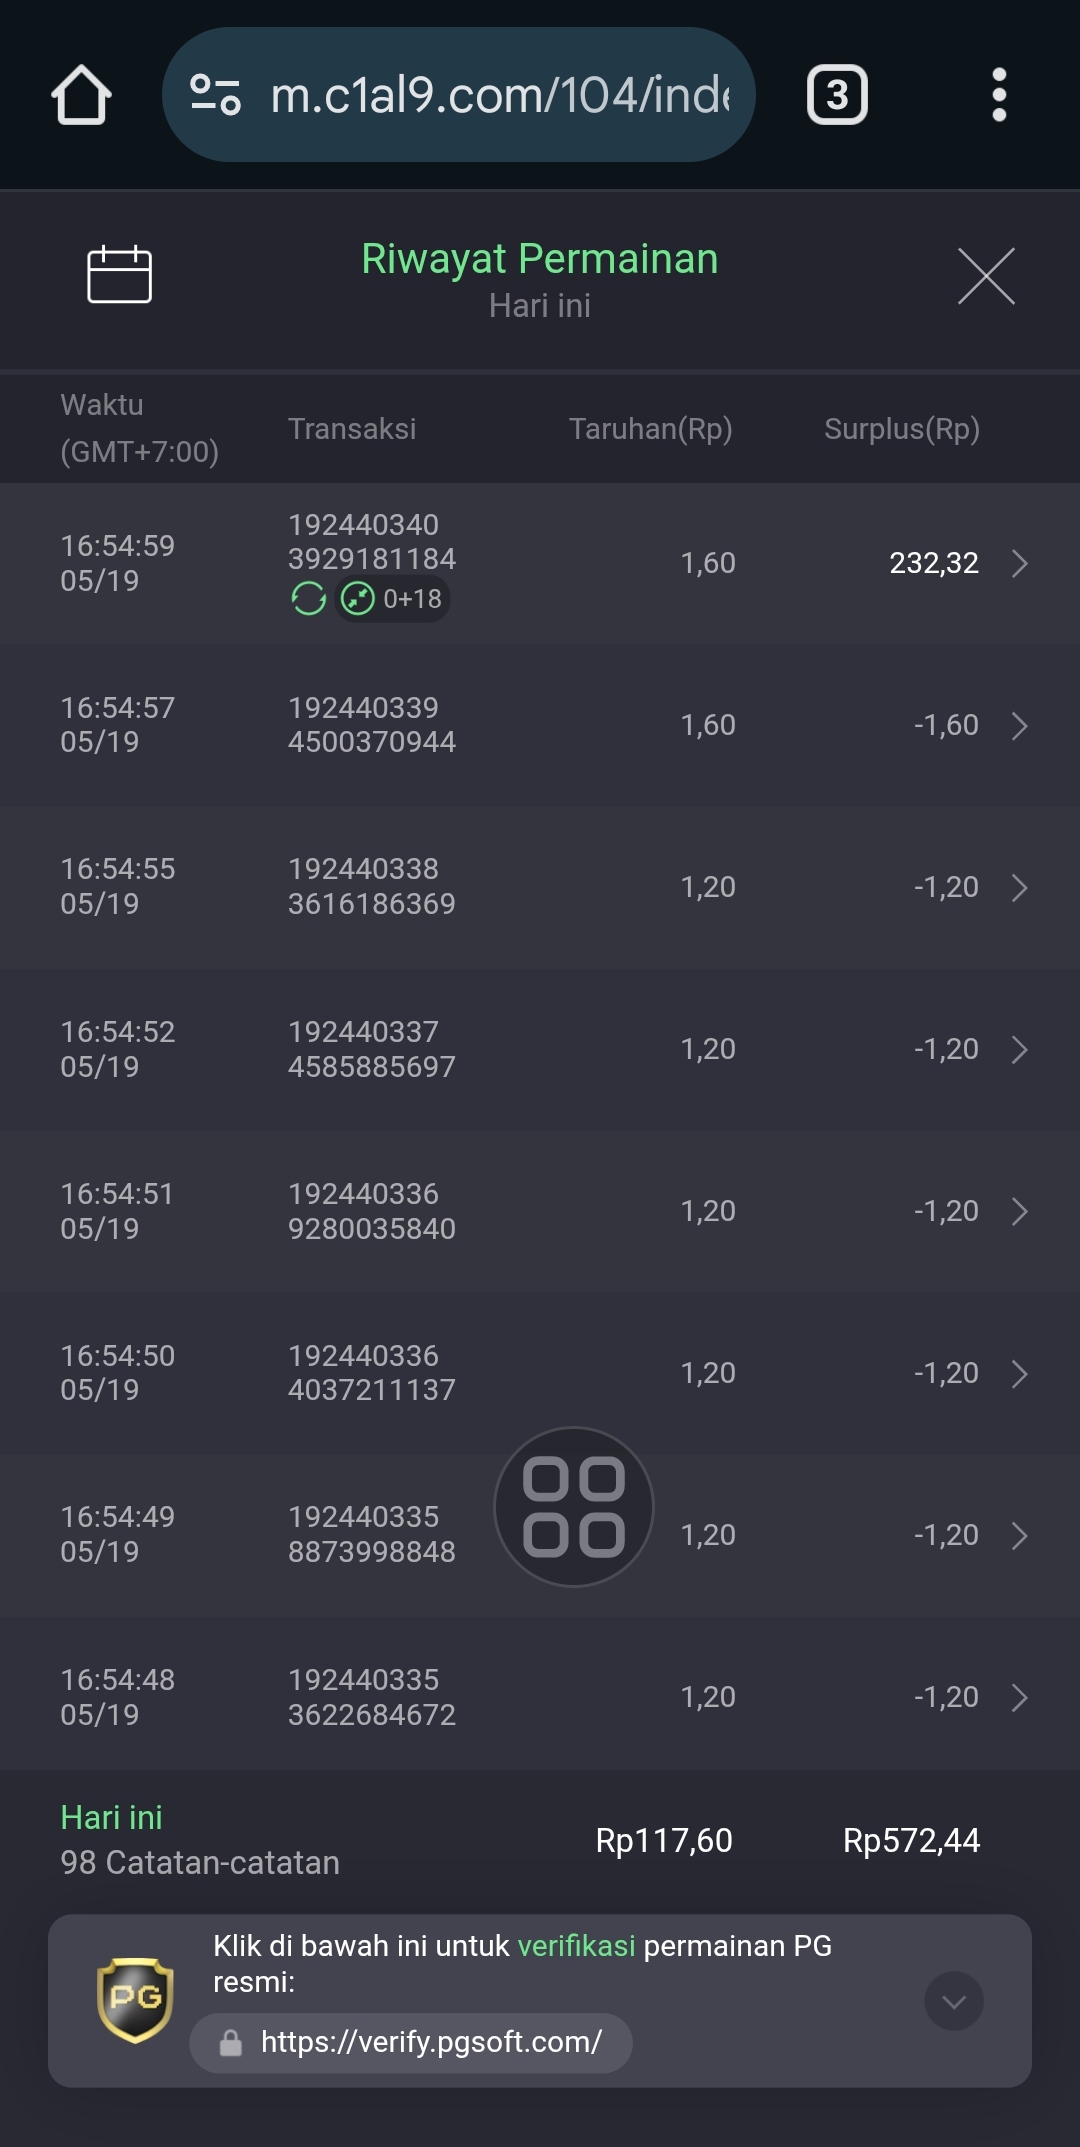The height and width of the screenshot is (2147, 1080).
Task: Expand the 16:54:48 transaction row arrow
Action: [x=1019, y=1697]
